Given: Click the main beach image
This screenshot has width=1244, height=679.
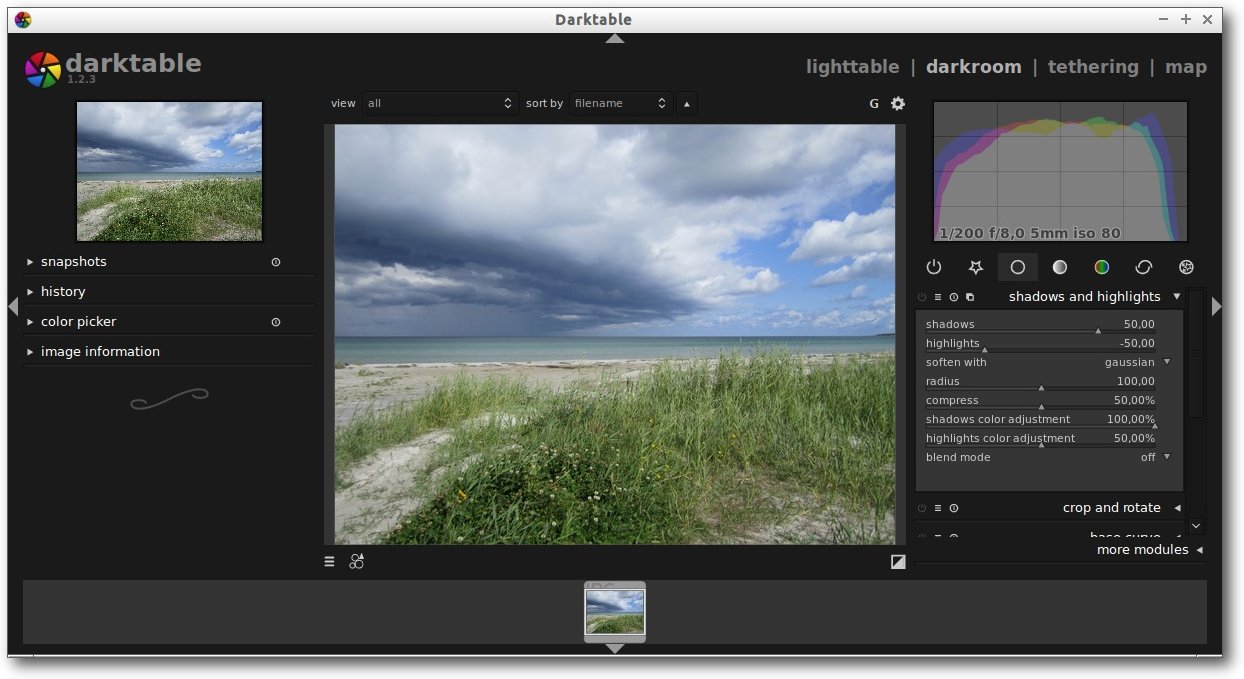Looking at the screenshot, I should pos(615,334).
